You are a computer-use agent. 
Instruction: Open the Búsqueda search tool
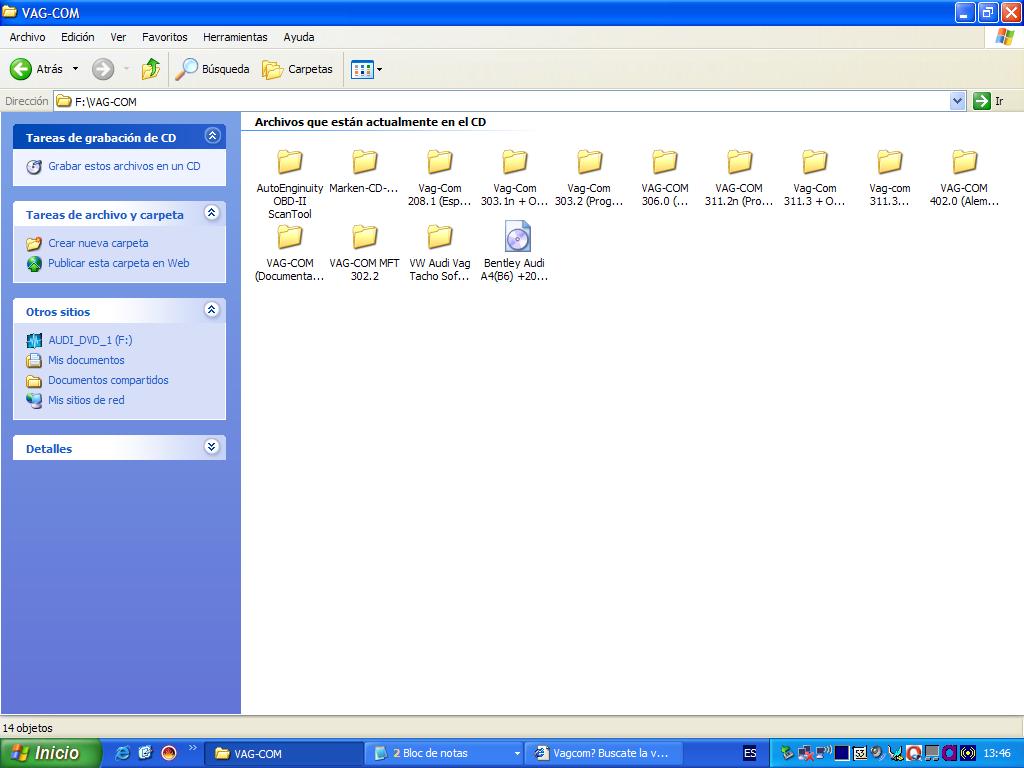click(x=212, y=69)
